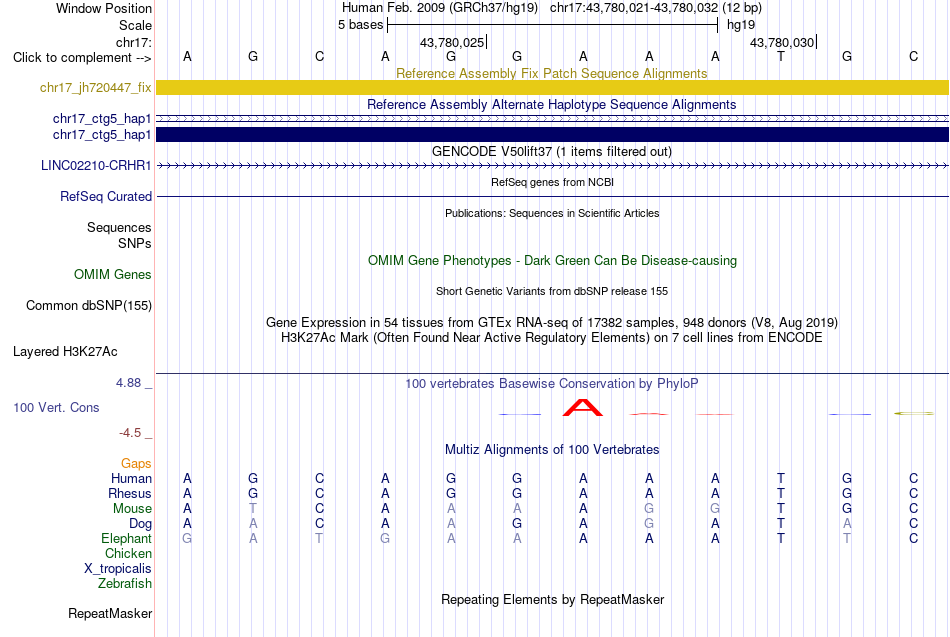950x637 pixels.
Task: Click the T base in the top sequence row
Action: 781,56
